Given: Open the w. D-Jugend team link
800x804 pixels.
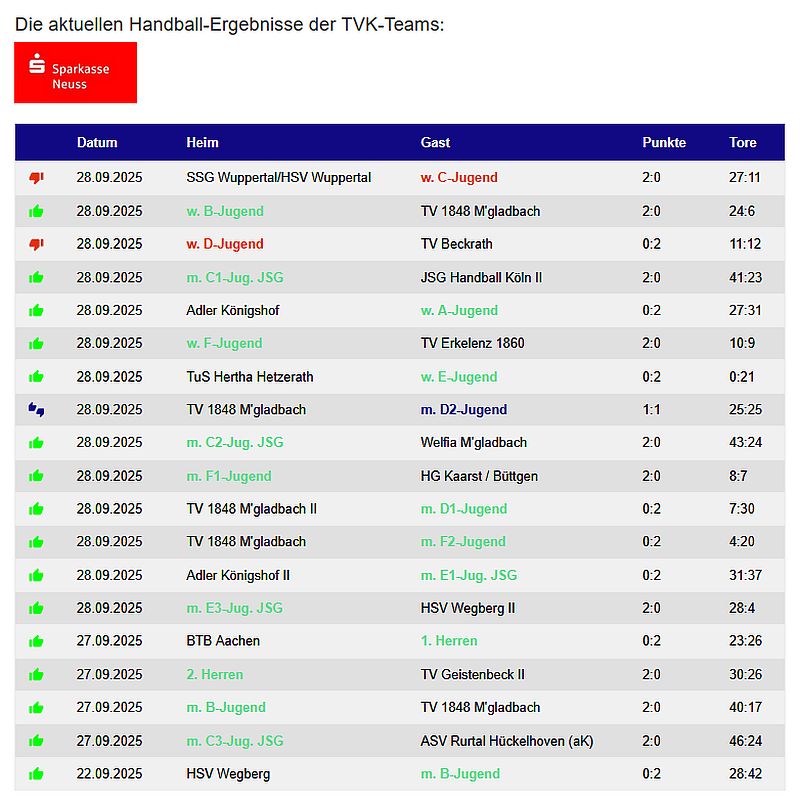Looking at the screenshot, I should tap(225, 244).
